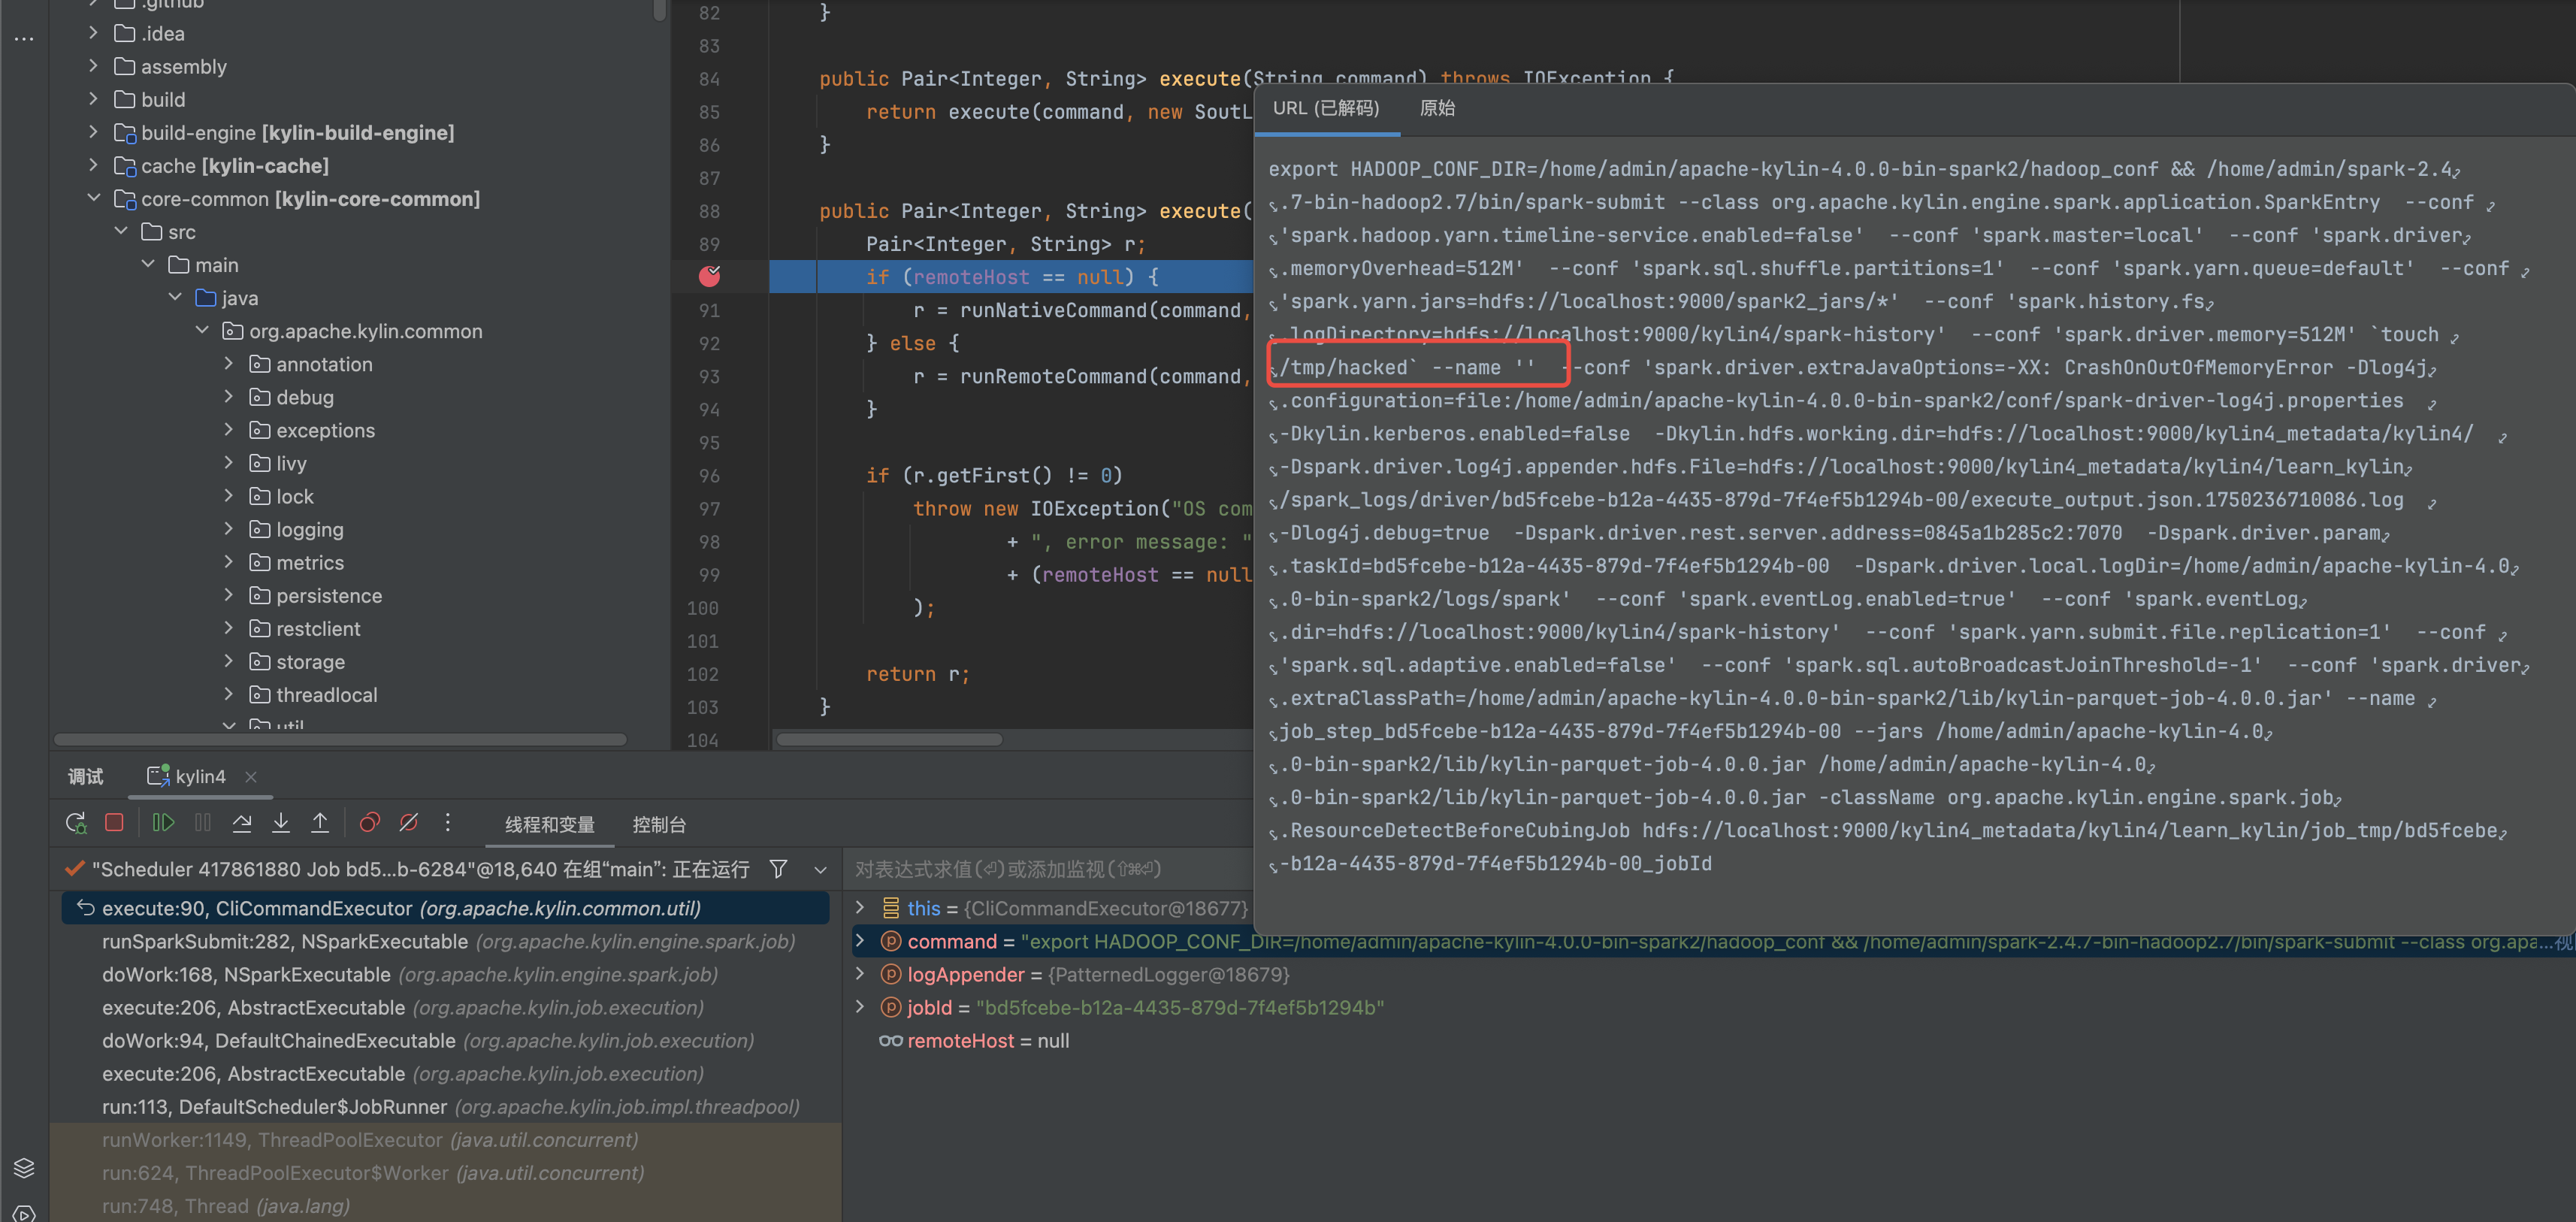Click runNativeCommand on line 91
The image size is (2576, 1222).
1054,310
